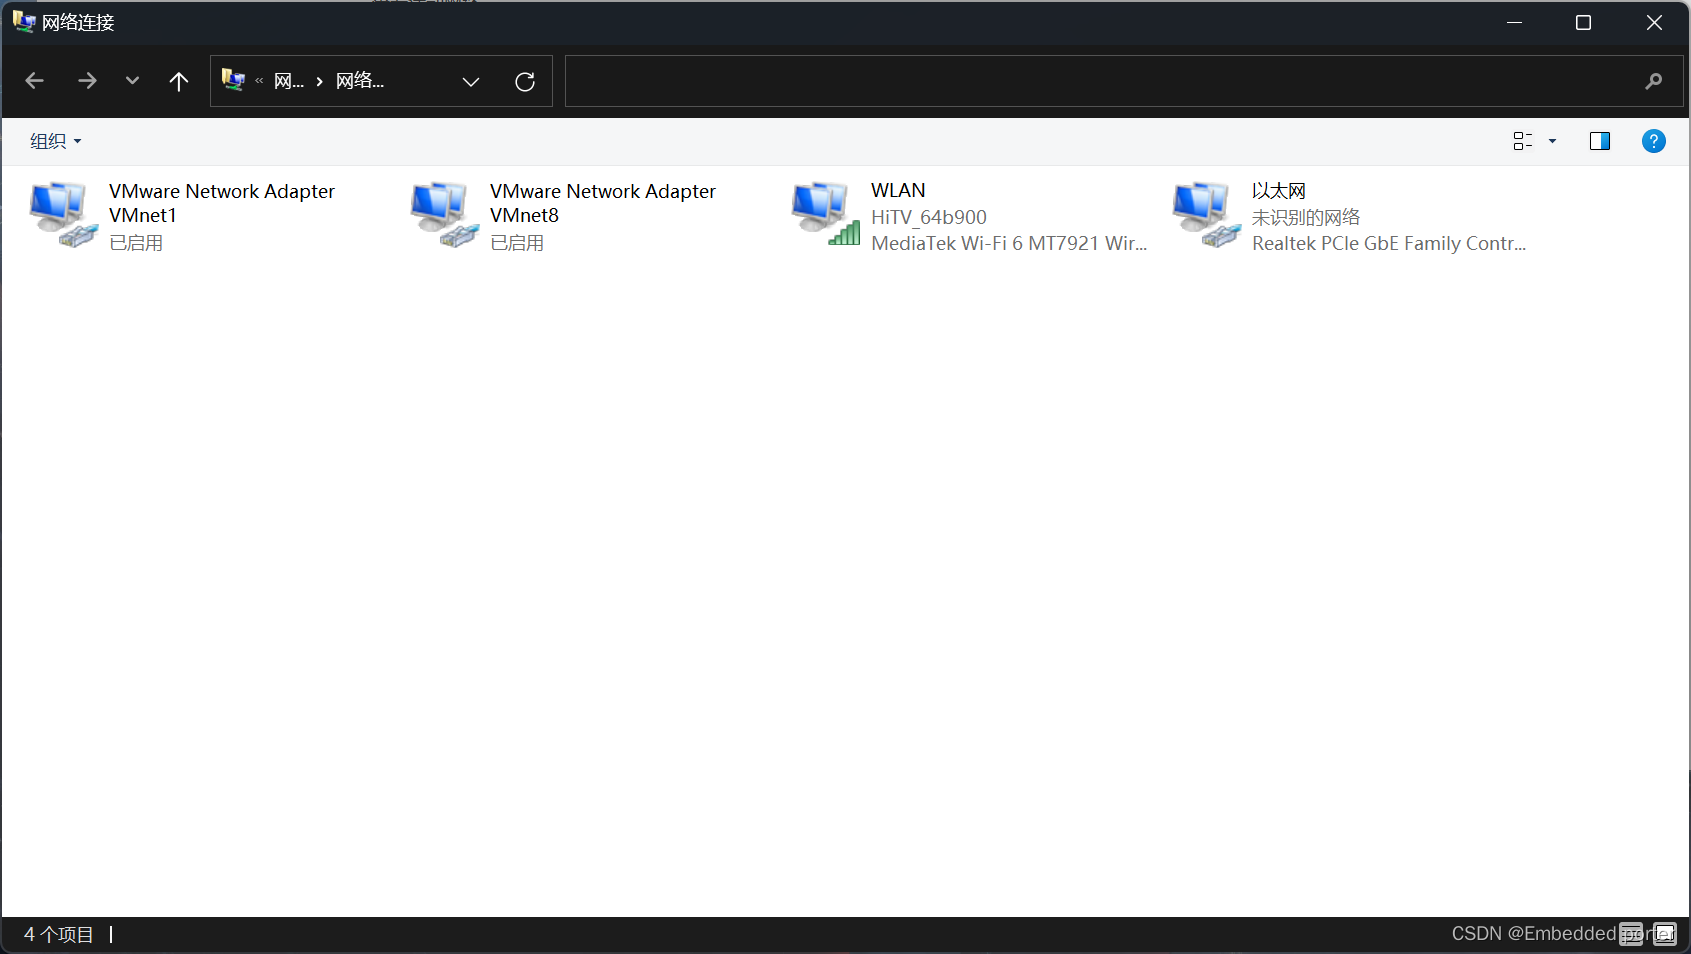Select the VMnet1 adapter icon

point(63,215)
